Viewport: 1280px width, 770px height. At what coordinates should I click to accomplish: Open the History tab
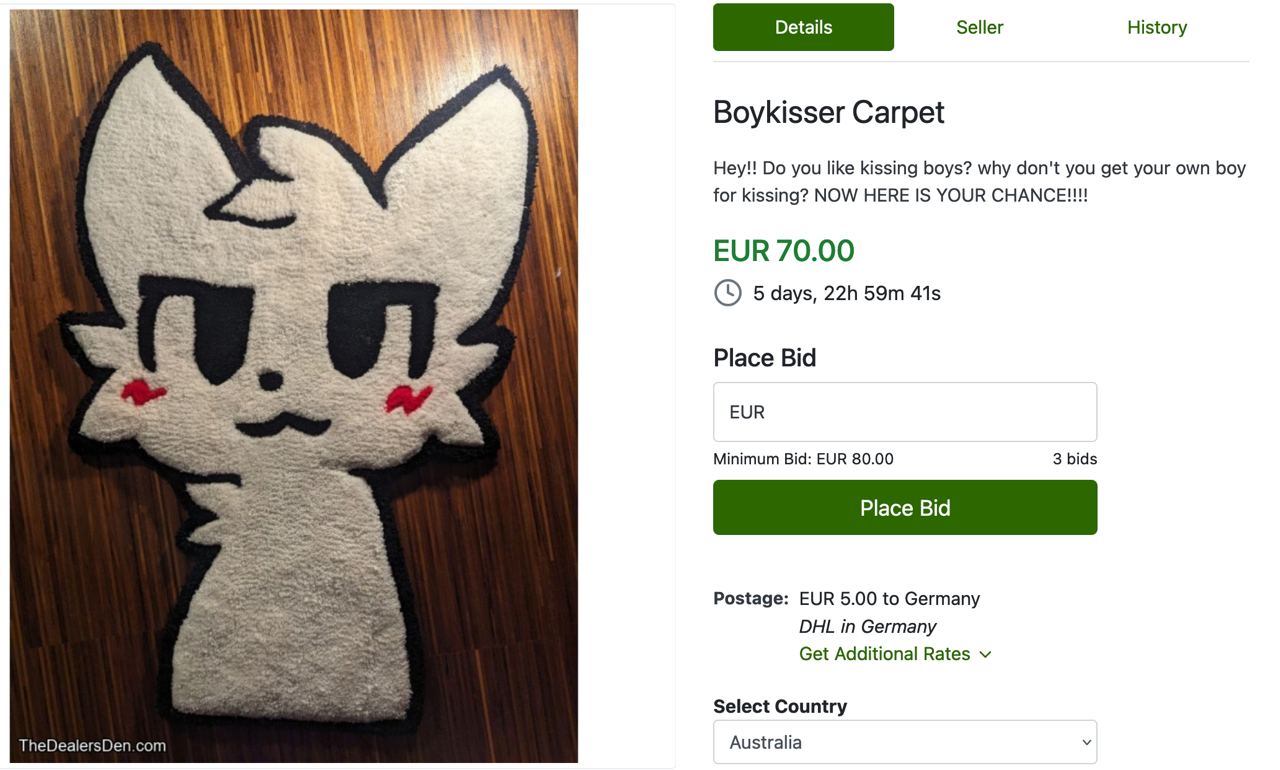click(x=1156, y=27)
